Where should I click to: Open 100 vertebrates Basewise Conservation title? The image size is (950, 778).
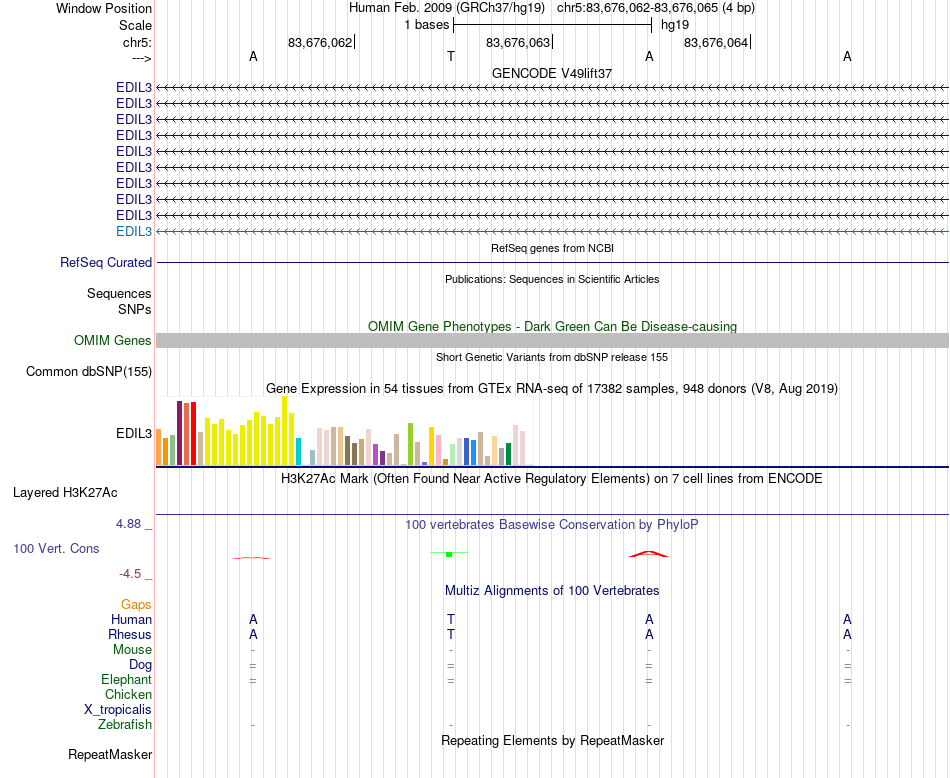[552, 525]
